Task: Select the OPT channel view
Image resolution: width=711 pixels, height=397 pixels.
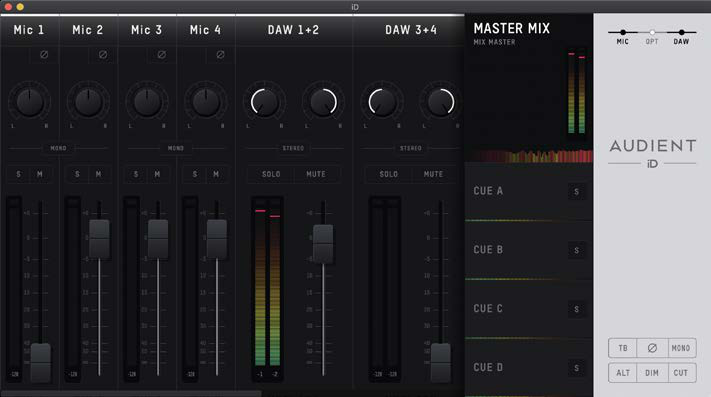Action: coord(652,32)
